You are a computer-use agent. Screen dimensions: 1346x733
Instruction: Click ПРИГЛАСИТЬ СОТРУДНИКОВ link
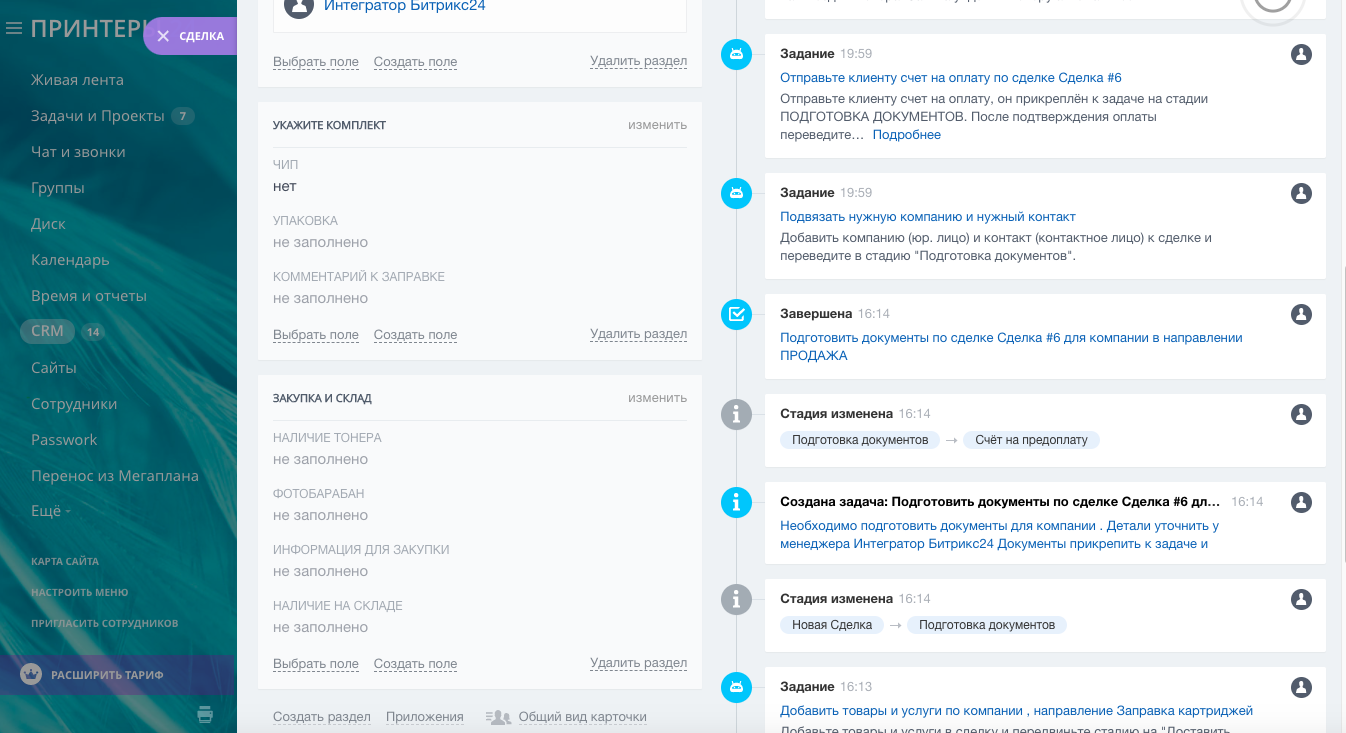pos(105,623)
